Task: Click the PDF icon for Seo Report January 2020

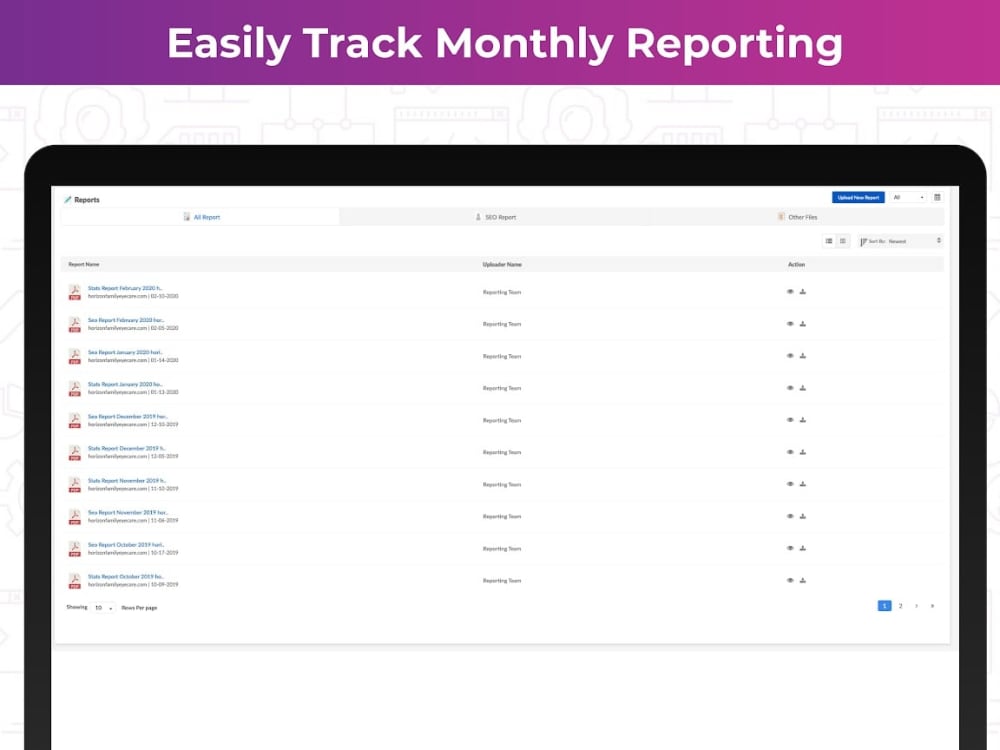Action: coord(75,357)
